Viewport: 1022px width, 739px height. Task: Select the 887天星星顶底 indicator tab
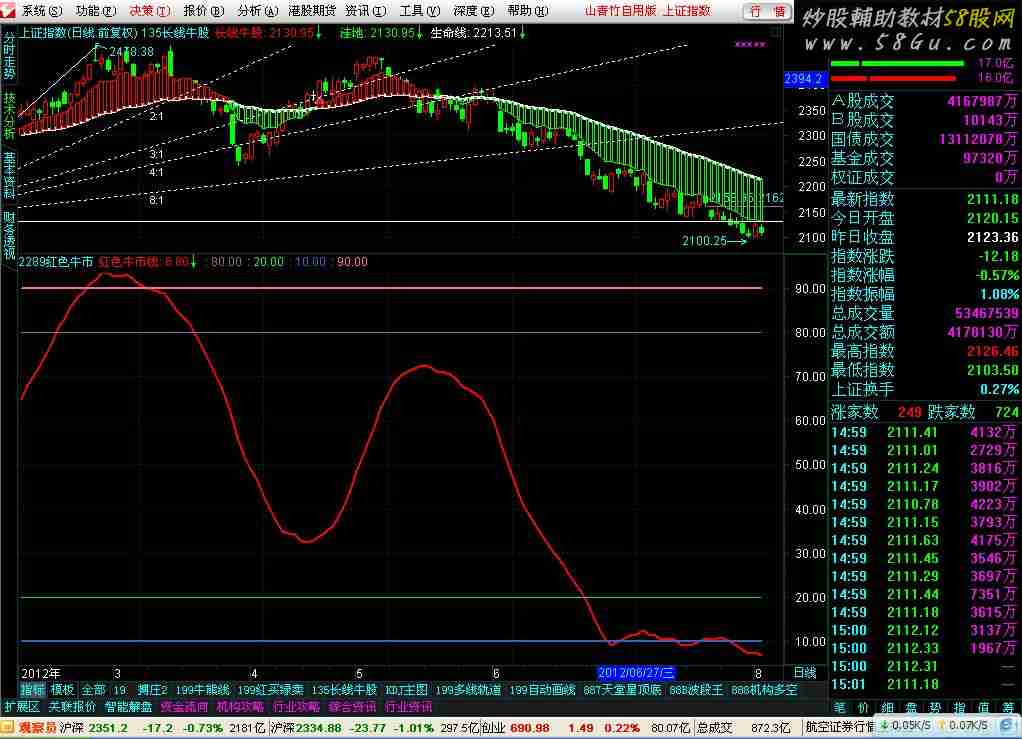(x=622, y=690)
